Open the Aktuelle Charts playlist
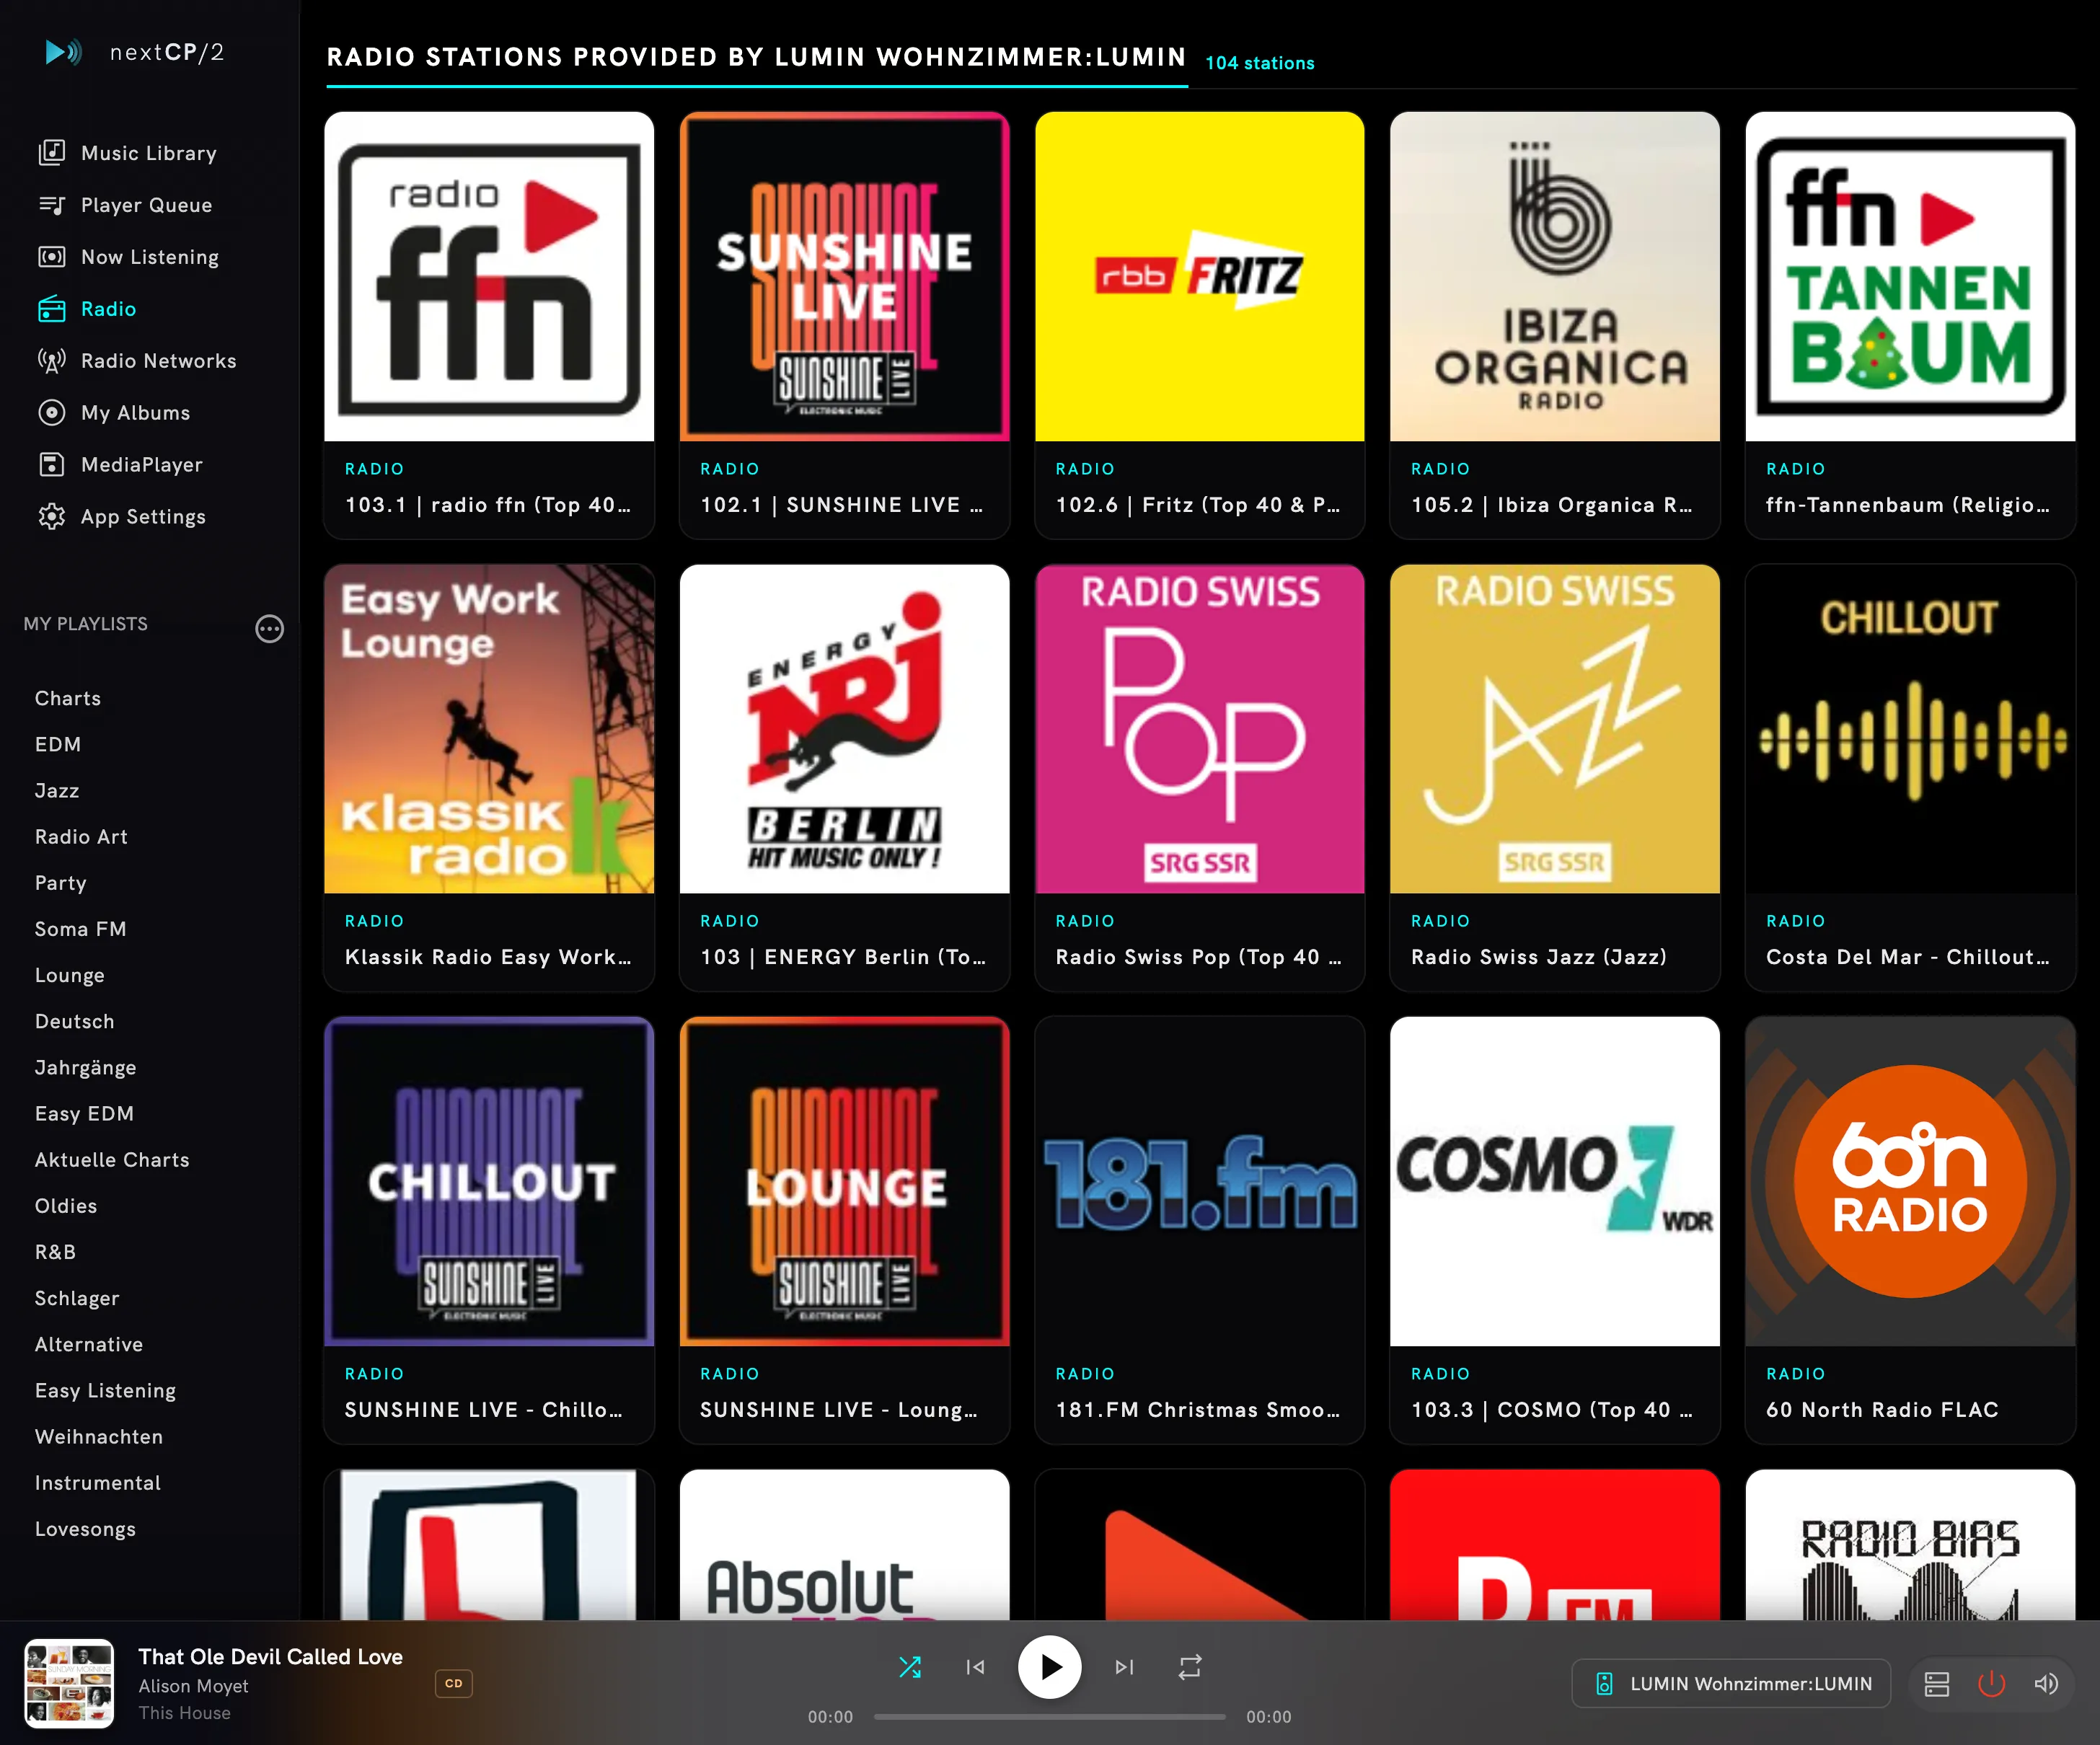Viewport: 2100px width, 1745px height. [x=112, y=1159]
